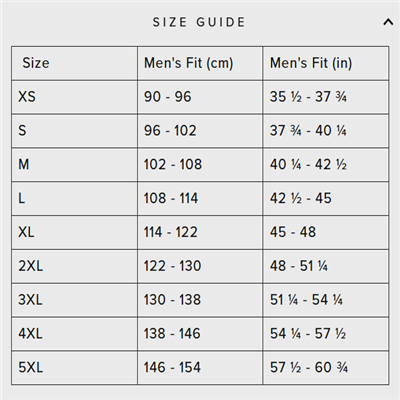Select the XS size cell
The height and width of the screenshot is (400, 400).
tap(75, 97)
